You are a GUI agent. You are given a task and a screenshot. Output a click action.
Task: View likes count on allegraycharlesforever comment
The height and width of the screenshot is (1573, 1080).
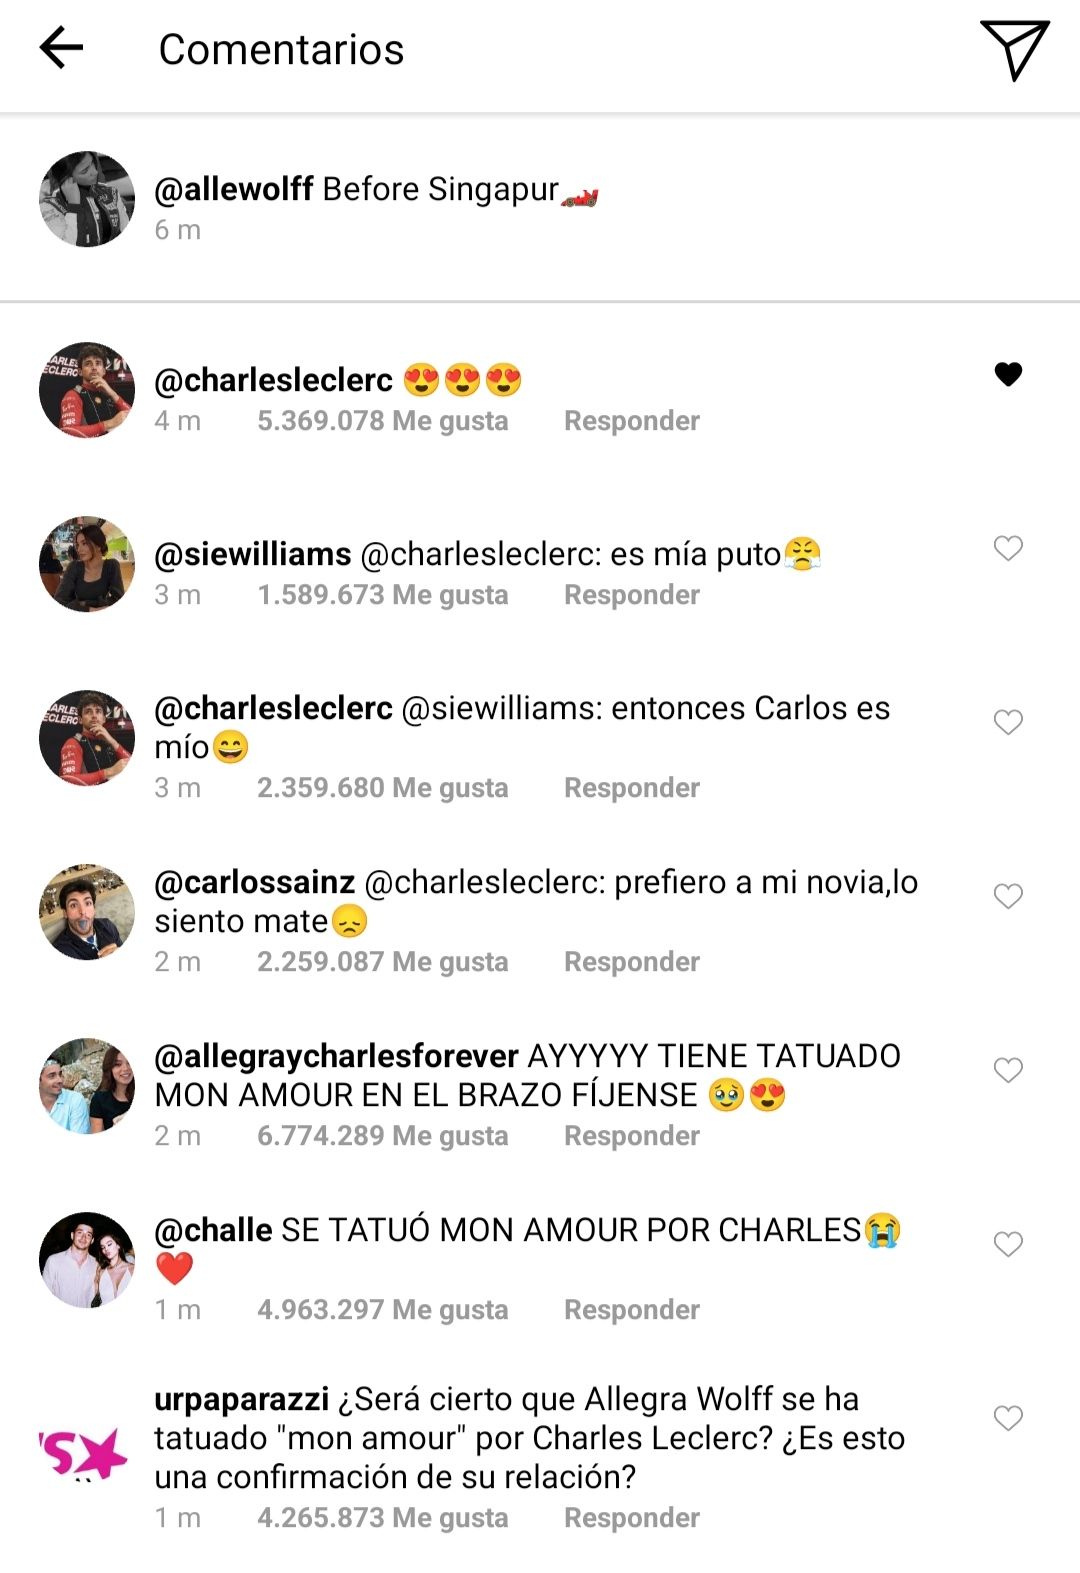(x=383, y=1136)
